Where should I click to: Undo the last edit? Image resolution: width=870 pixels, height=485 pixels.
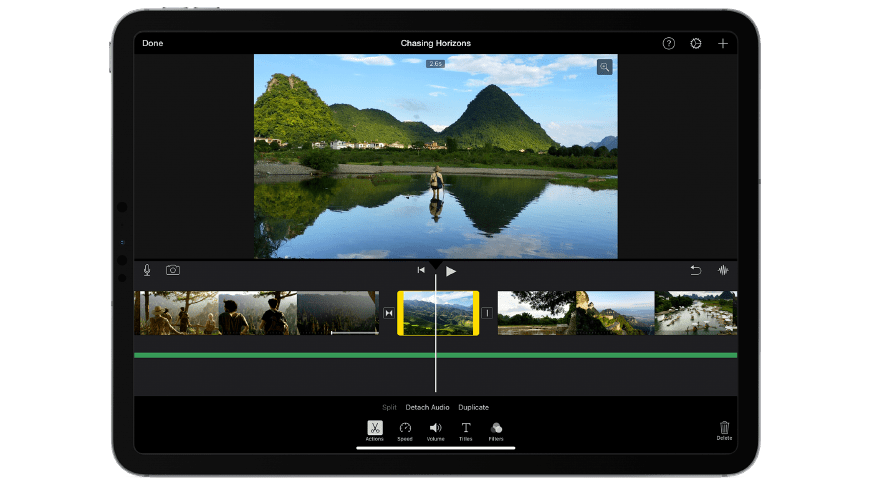(695, 270)
